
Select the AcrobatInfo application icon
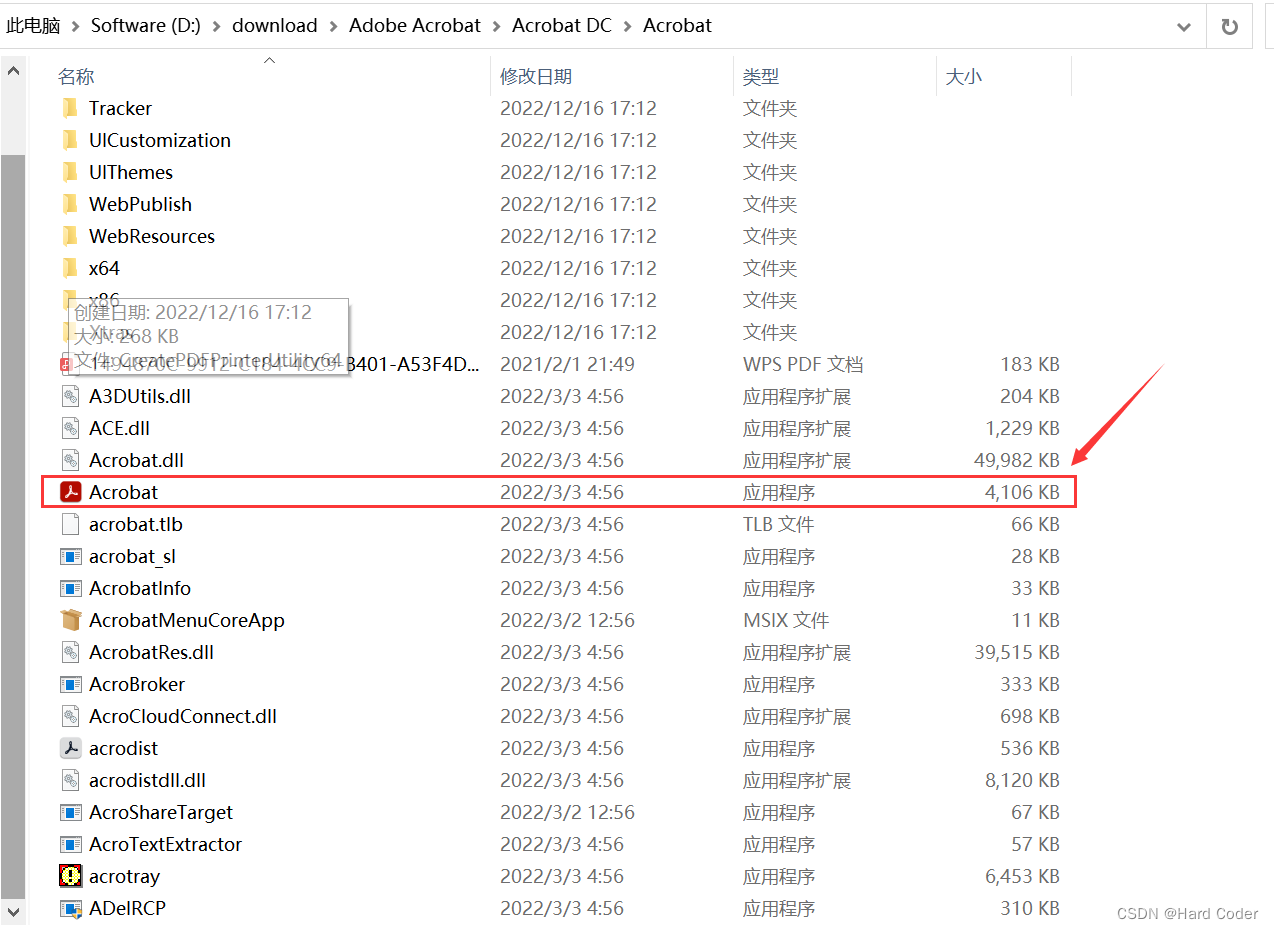coord(70,588)
